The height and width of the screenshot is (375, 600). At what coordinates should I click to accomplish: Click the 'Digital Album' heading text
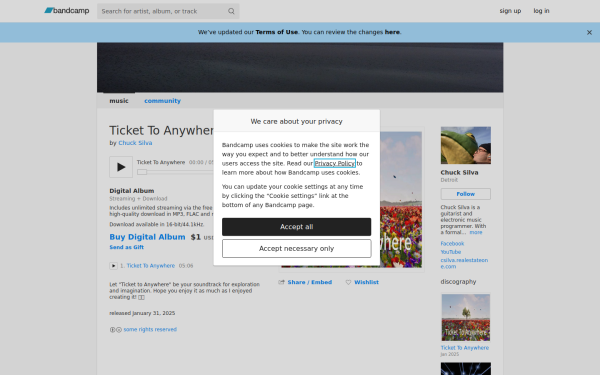click(132, 191)
